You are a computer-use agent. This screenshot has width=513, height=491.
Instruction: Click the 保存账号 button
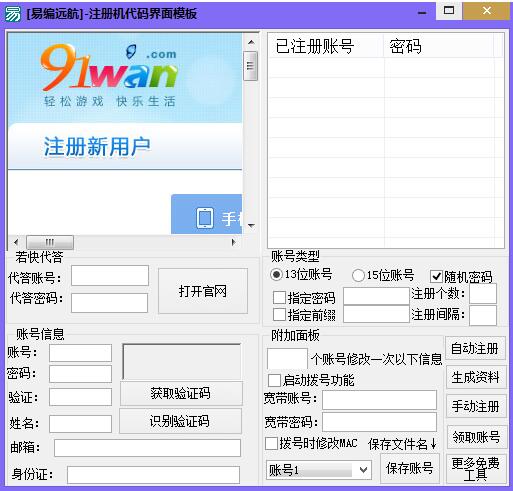(410, 468)
